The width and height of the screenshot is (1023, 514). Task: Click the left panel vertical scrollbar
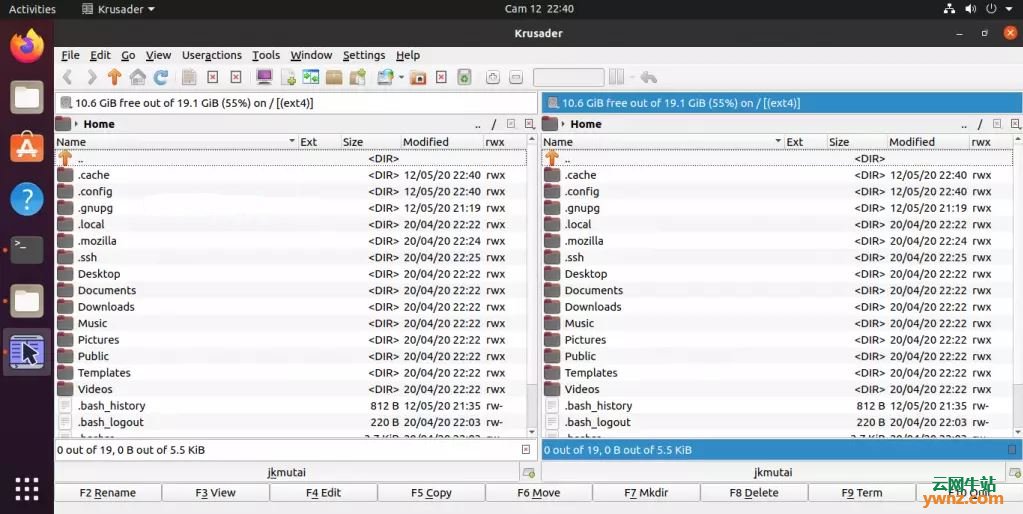[532, 284]
